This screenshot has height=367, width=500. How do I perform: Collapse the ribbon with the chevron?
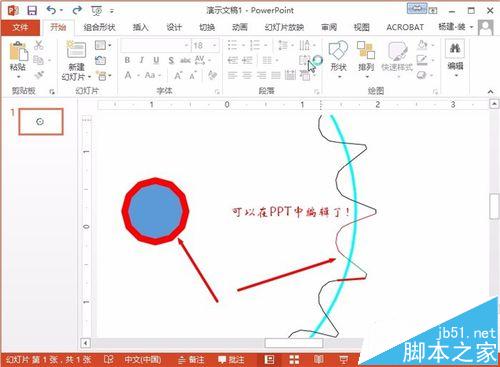point(490,91)
